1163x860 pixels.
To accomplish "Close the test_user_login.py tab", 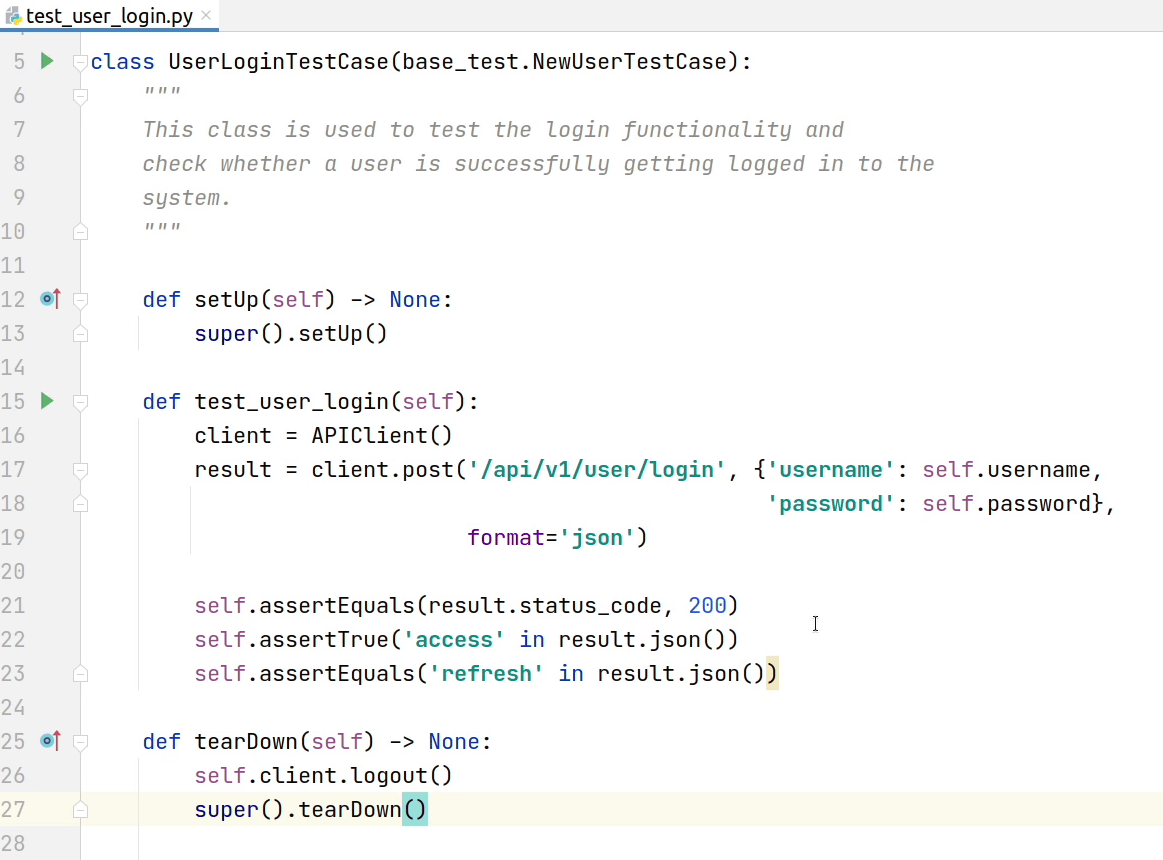I will point(206,15).
